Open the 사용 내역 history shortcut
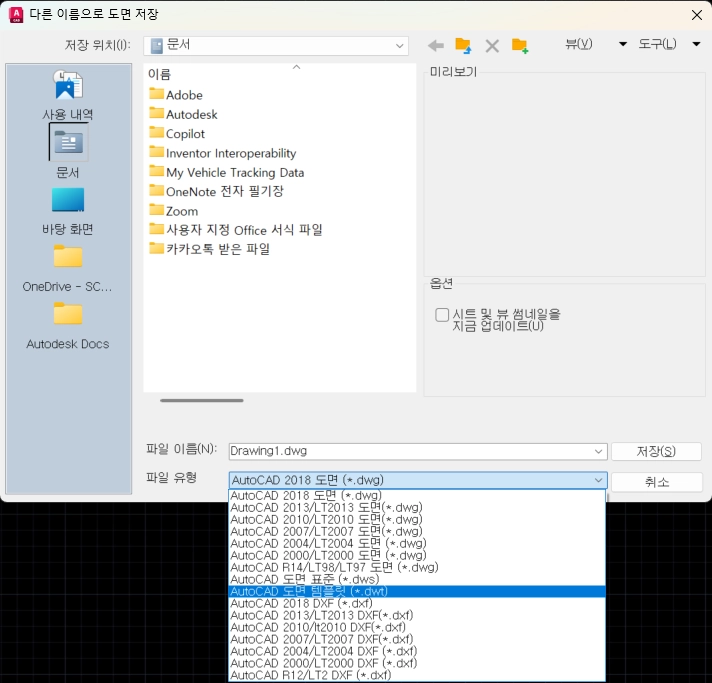Viewport: 712px width, 683px height. pyautogui.click(x=68, y=95)
